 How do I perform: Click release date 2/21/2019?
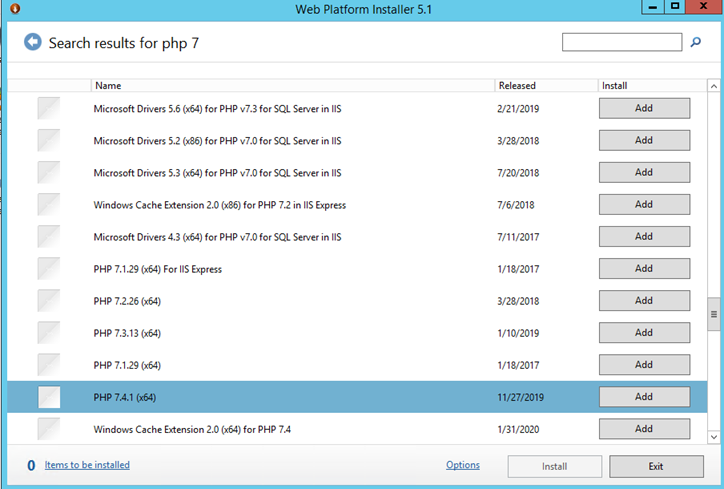tap(518, 109)
